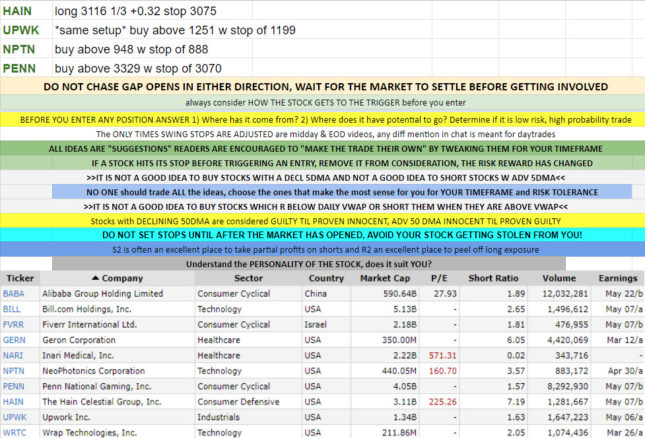The height and width of the screenshot is (438, 645).
Task: Click the sort arrow beside Company
Action: (95, 278)
